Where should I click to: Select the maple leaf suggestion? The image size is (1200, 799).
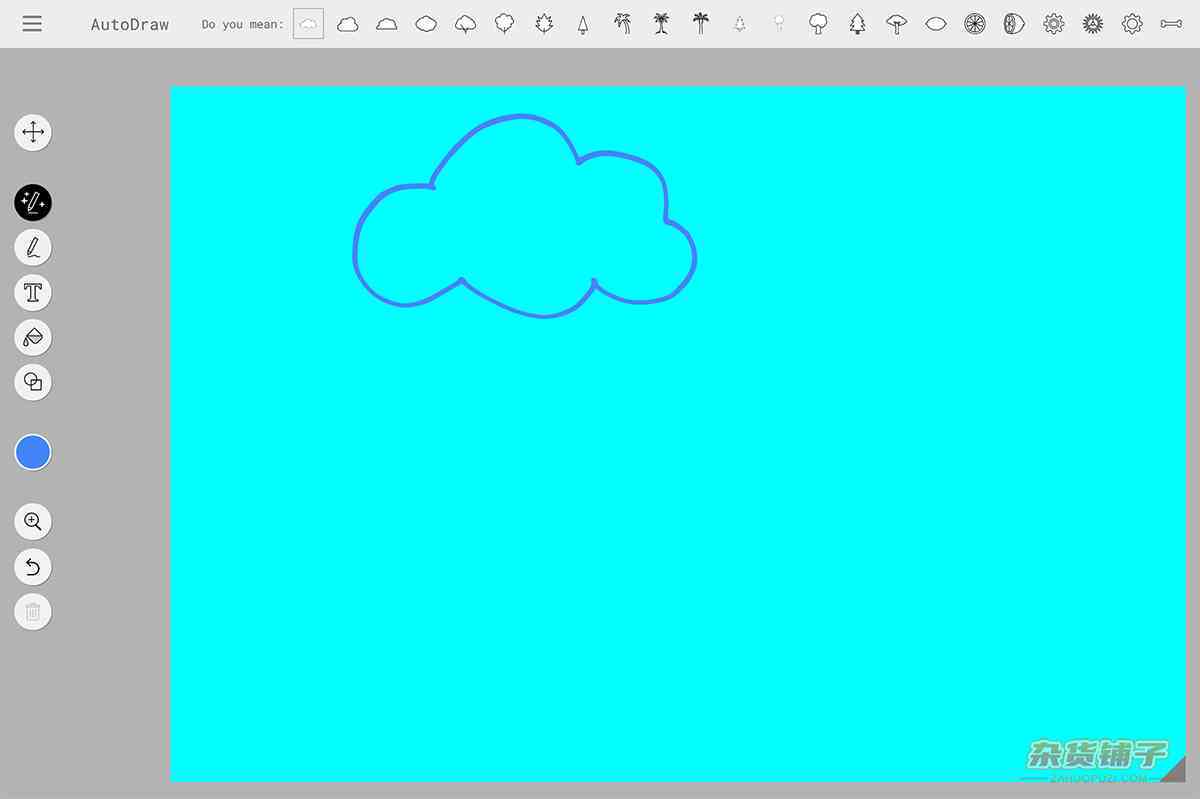[544, 23]
